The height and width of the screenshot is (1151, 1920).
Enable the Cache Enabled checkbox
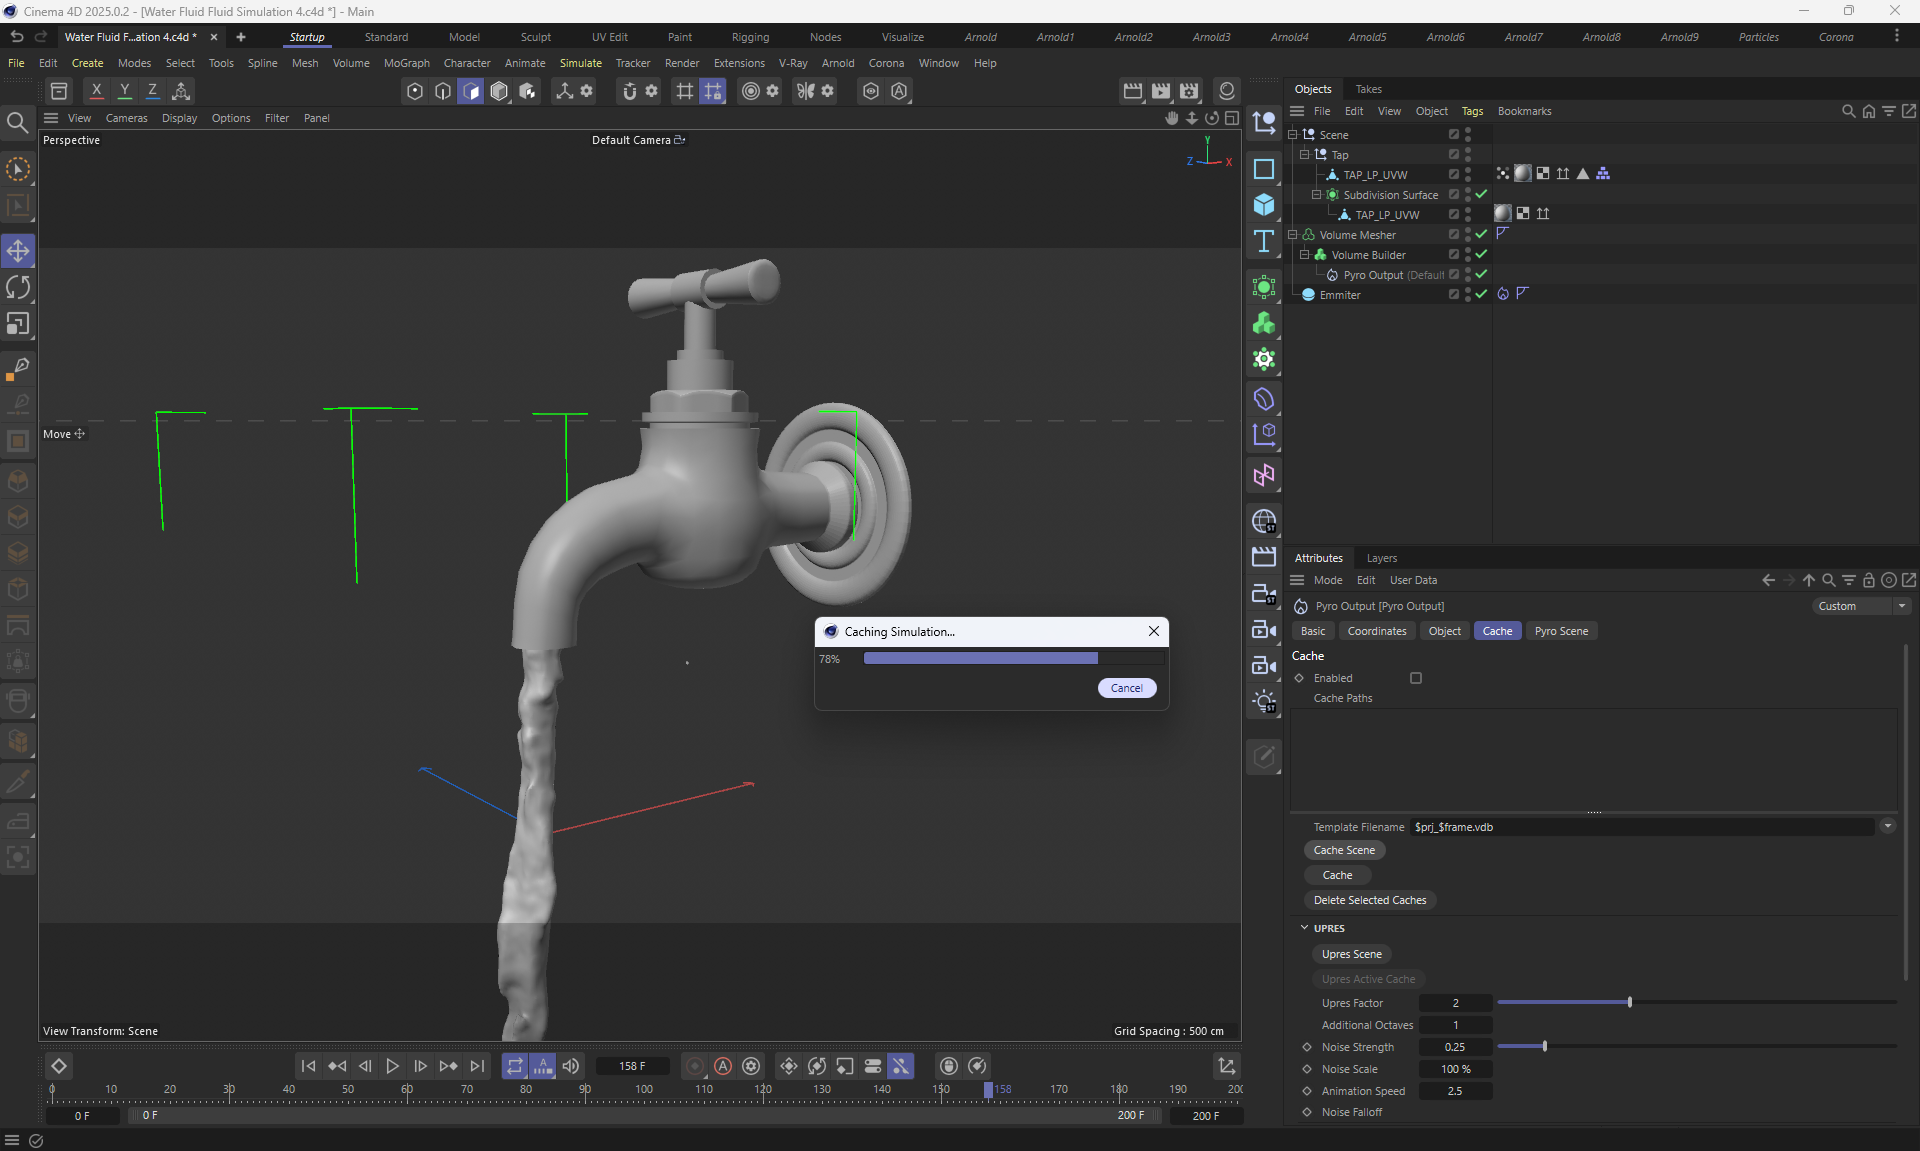[1416, 678]
